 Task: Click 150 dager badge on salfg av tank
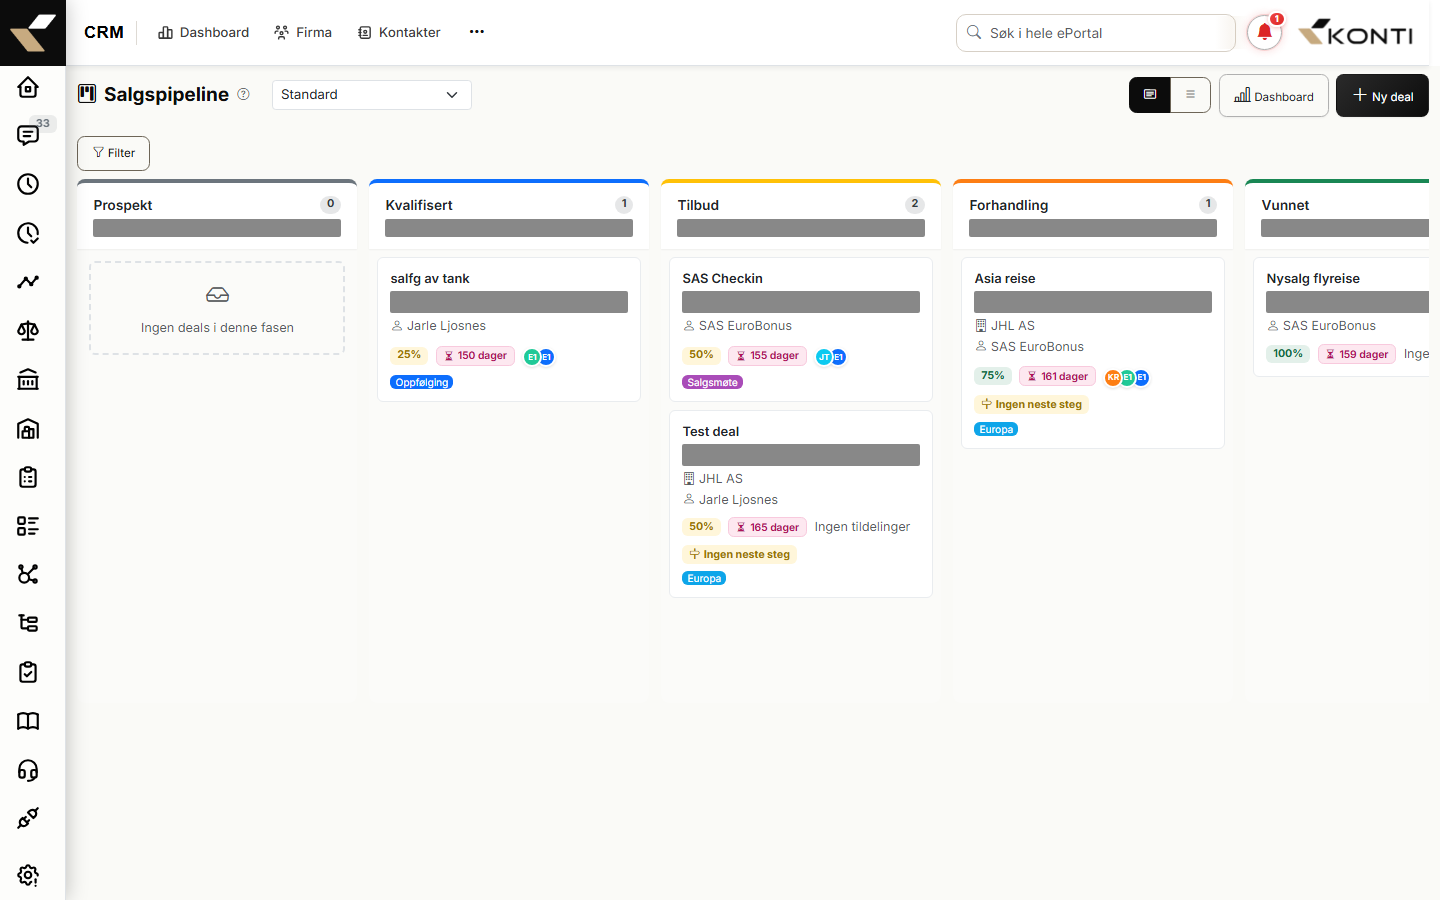point(475,356)
